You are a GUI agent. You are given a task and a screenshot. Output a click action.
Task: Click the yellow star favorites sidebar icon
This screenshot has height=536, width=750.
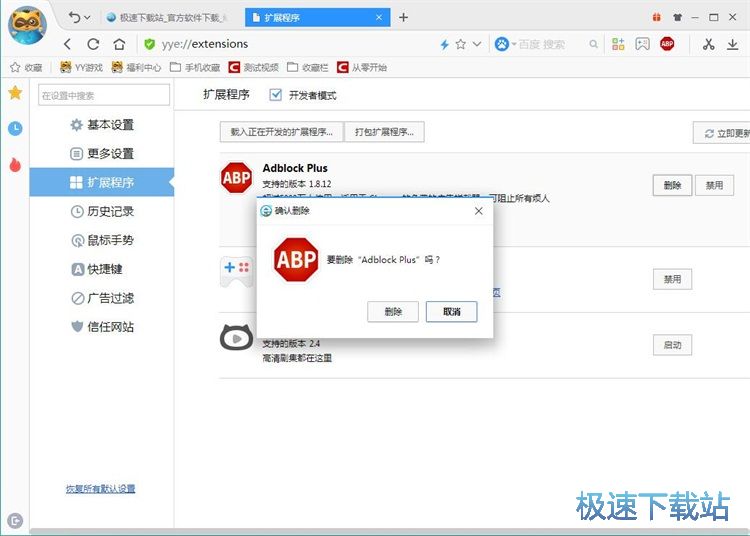tap(15, 93)
